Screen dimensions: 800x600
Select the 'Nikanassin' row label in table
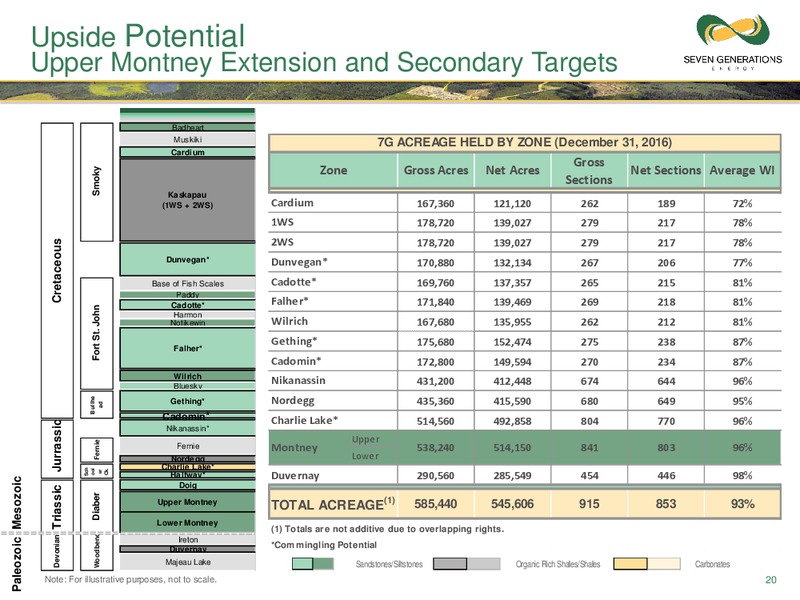coord(298,381)
